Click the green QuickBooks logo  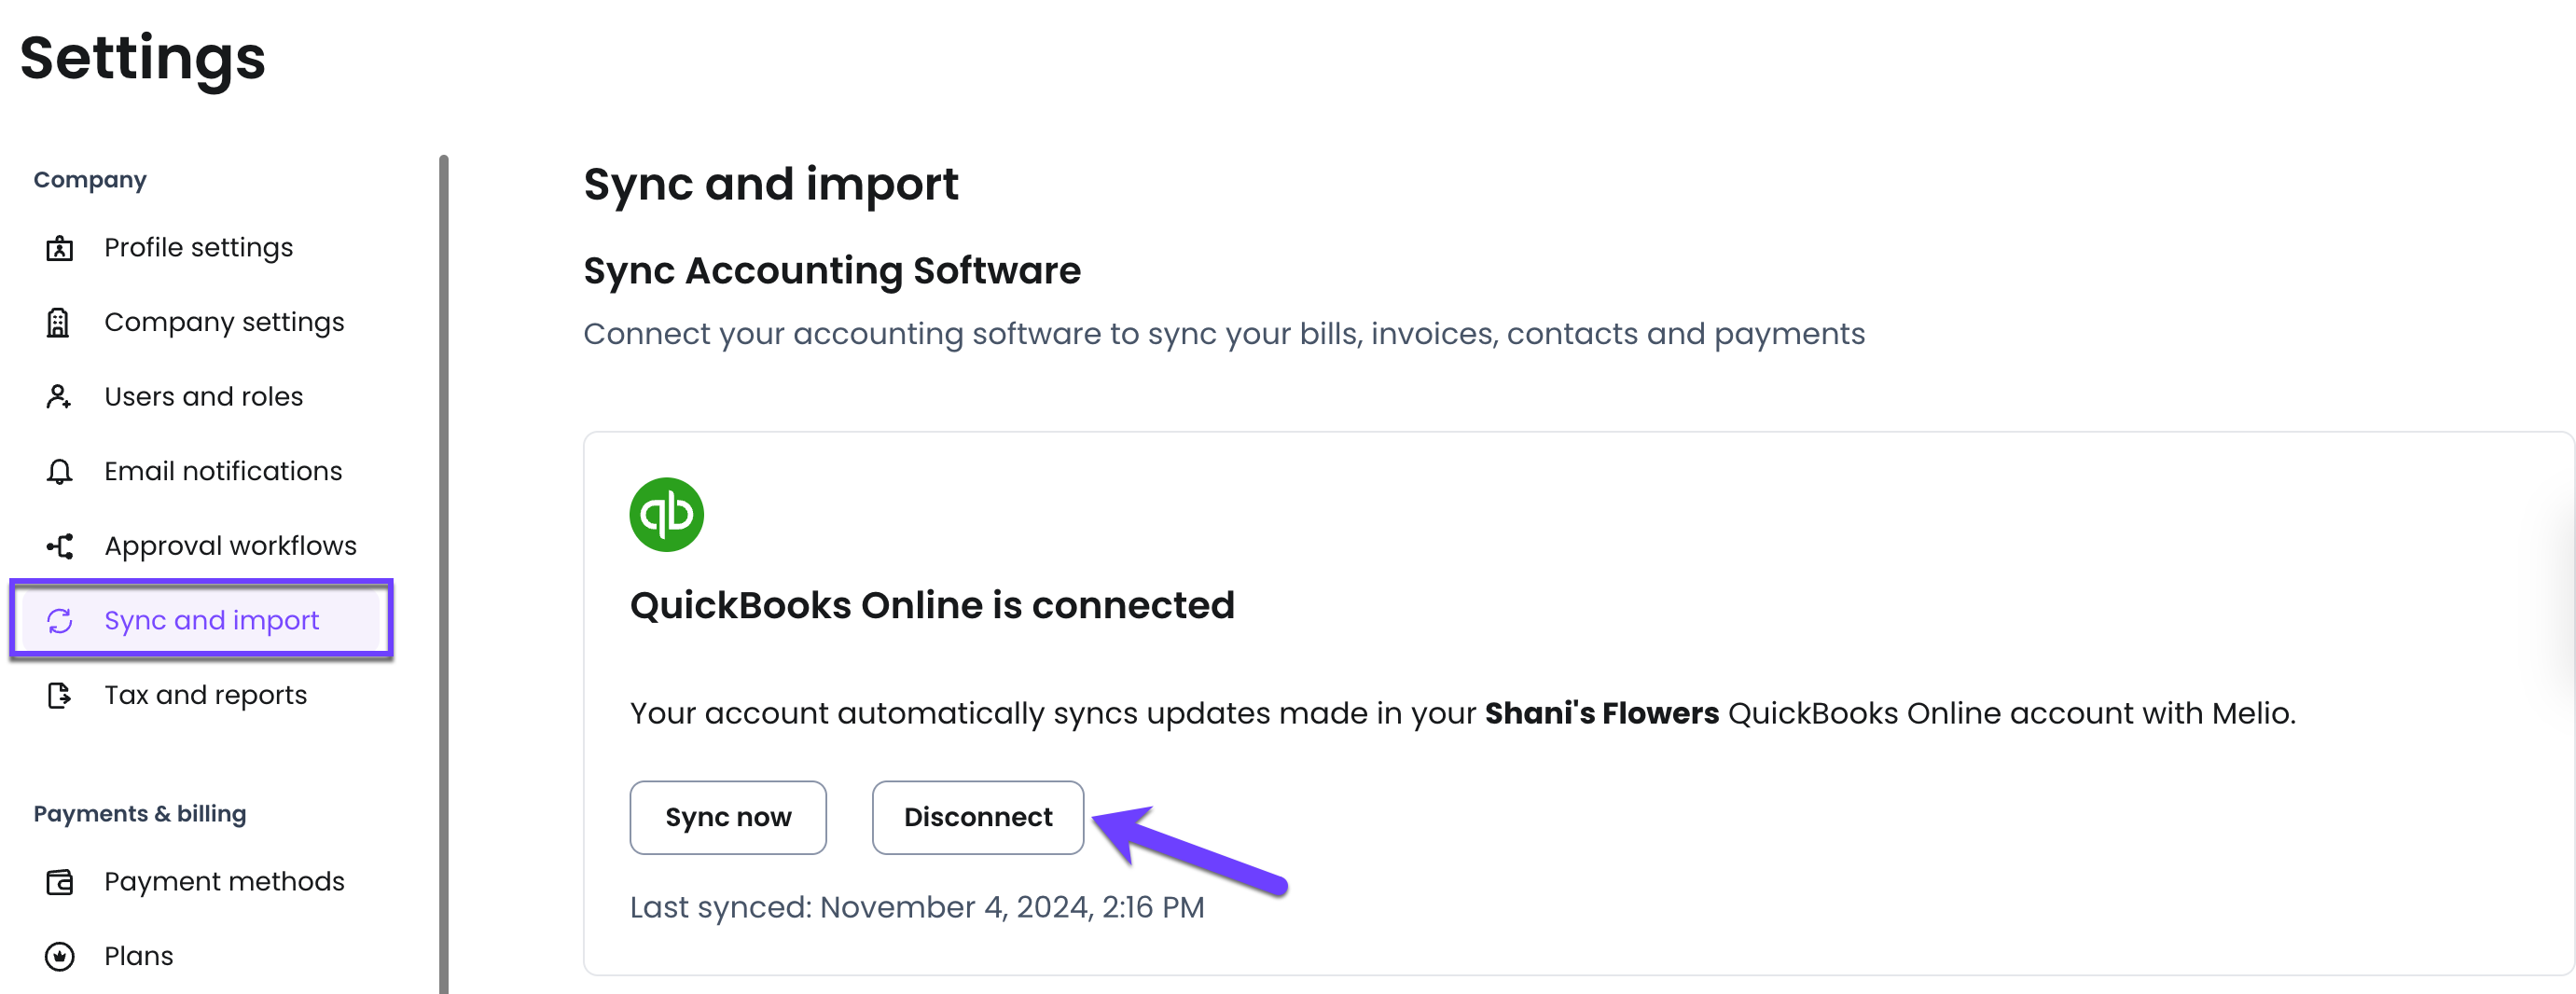(x=667, y=515)
